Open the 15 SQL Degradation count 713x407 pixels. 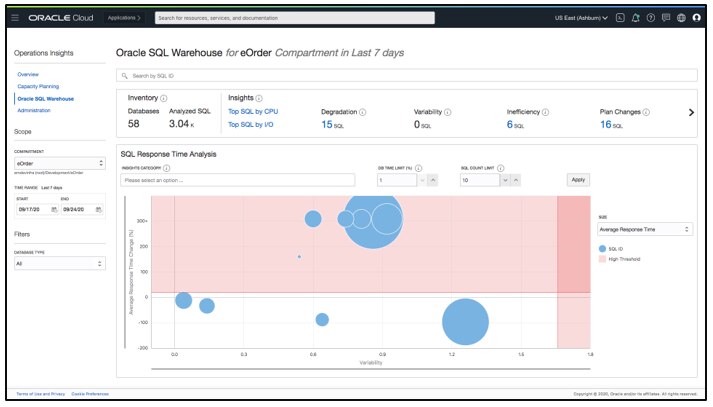click(x=332, y=124)
